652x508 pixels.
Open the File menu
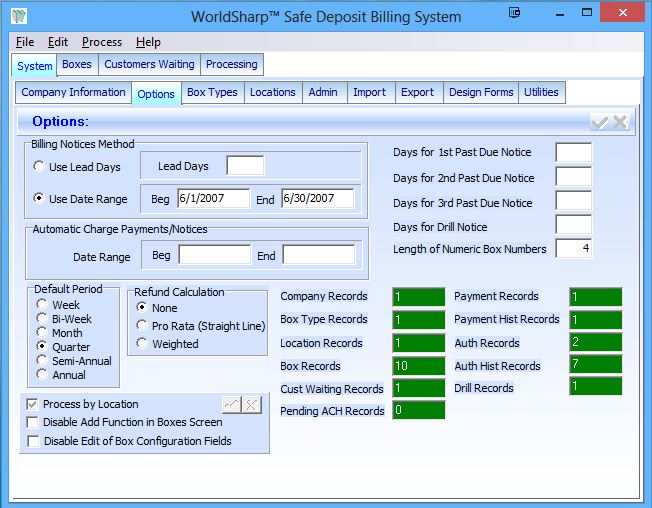coord(25,42)
